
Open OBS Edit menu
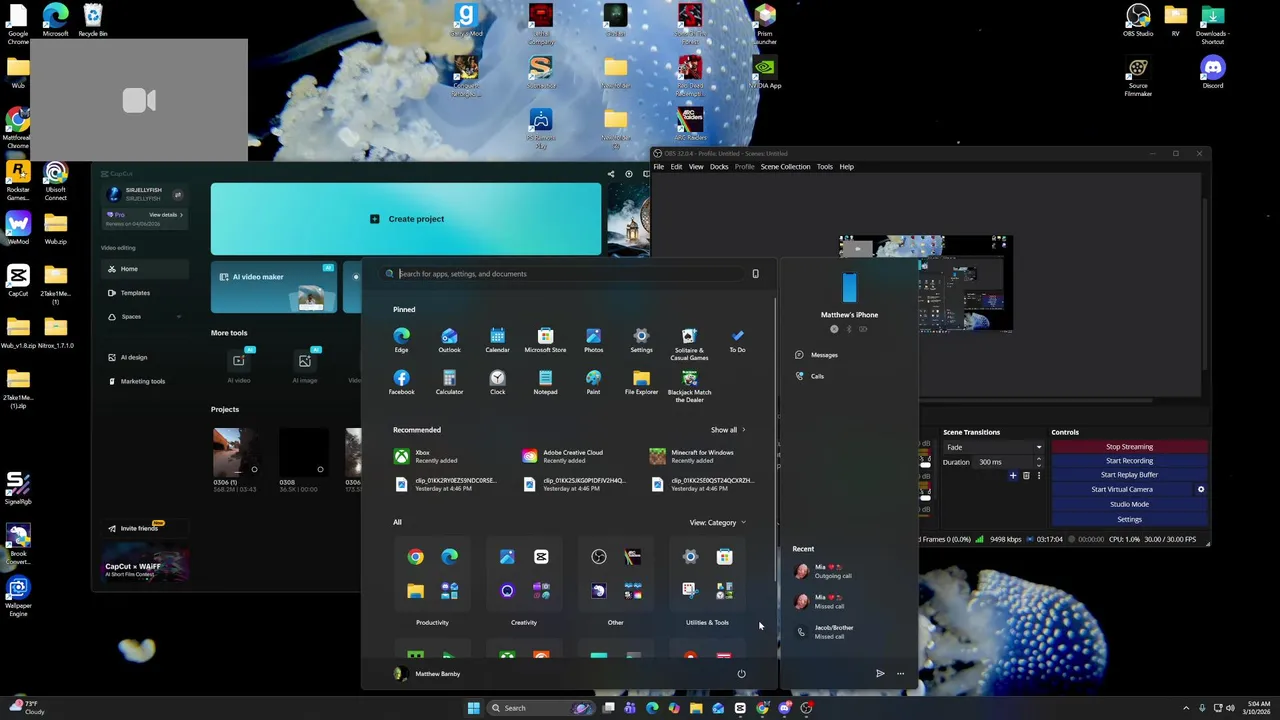coord(676,167)
